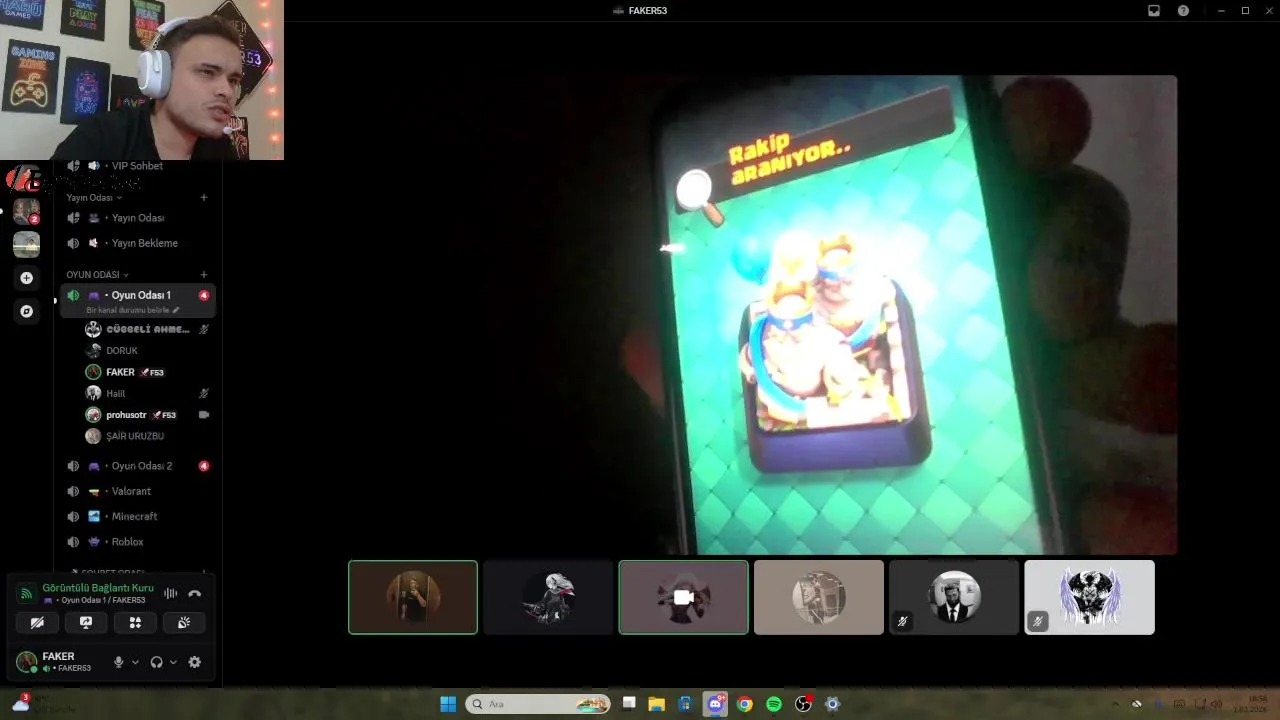Collapse the OYUN ODASI category
The width and height of the screenshot is (1280, 720).
coord(97,274)
